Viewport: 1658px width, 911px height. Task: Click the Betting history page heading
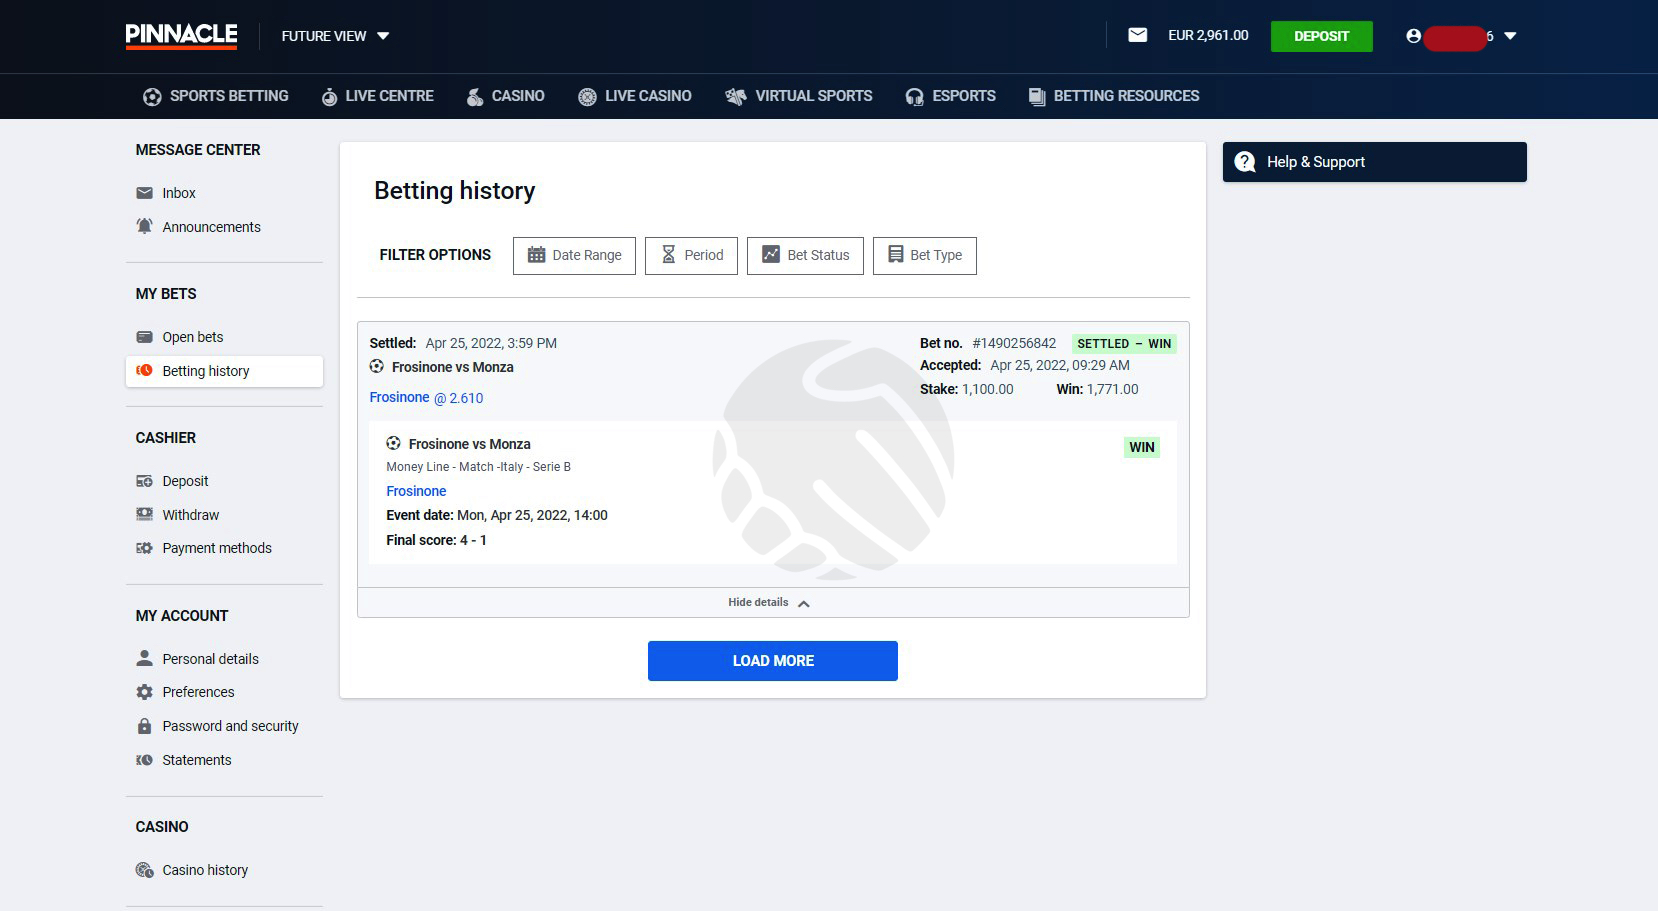[455, 190]
